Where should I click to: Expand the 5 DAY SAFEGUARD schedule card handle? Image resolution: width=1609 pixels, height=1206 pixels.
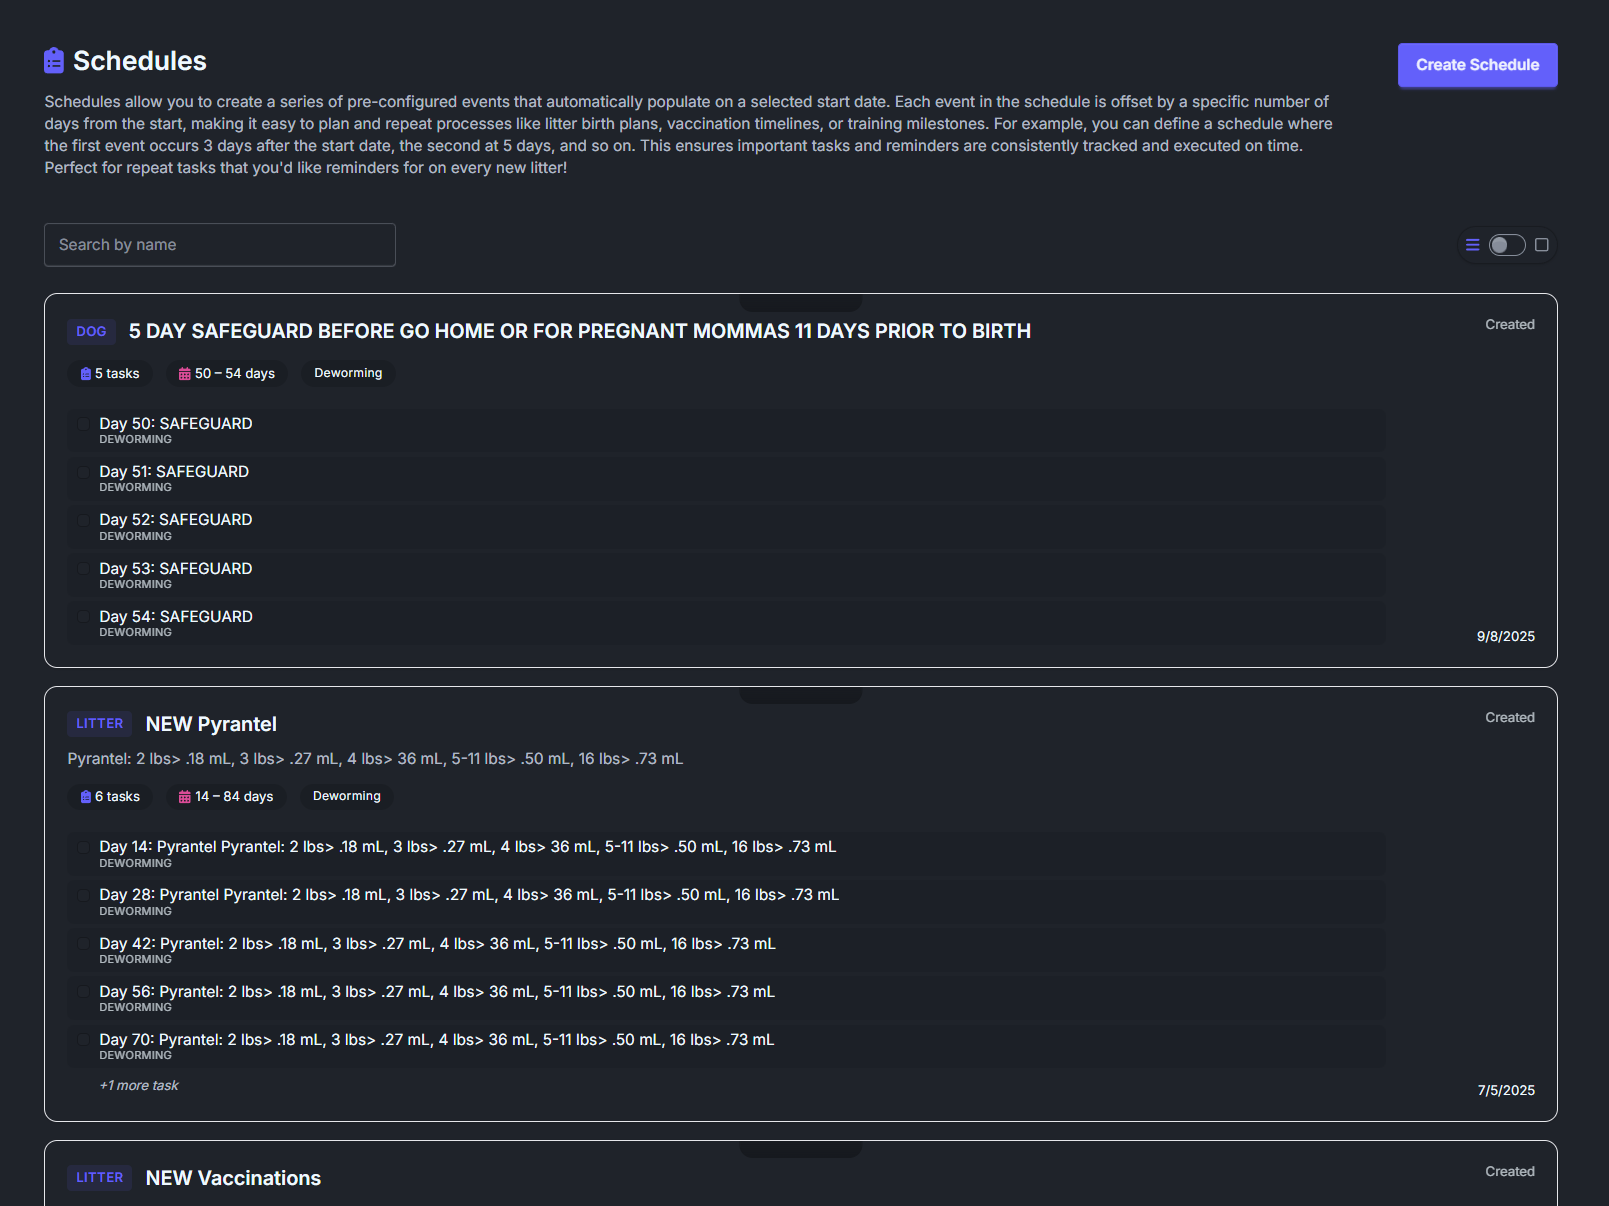800,302
